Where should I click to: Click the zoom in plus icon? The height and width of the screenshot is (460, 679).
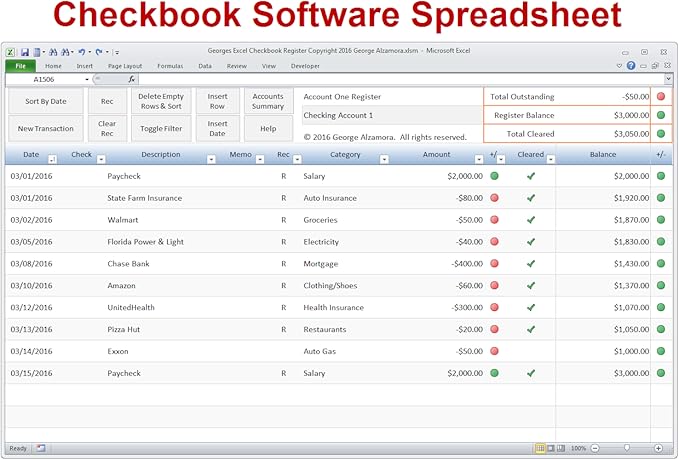[x=658, y=448]
